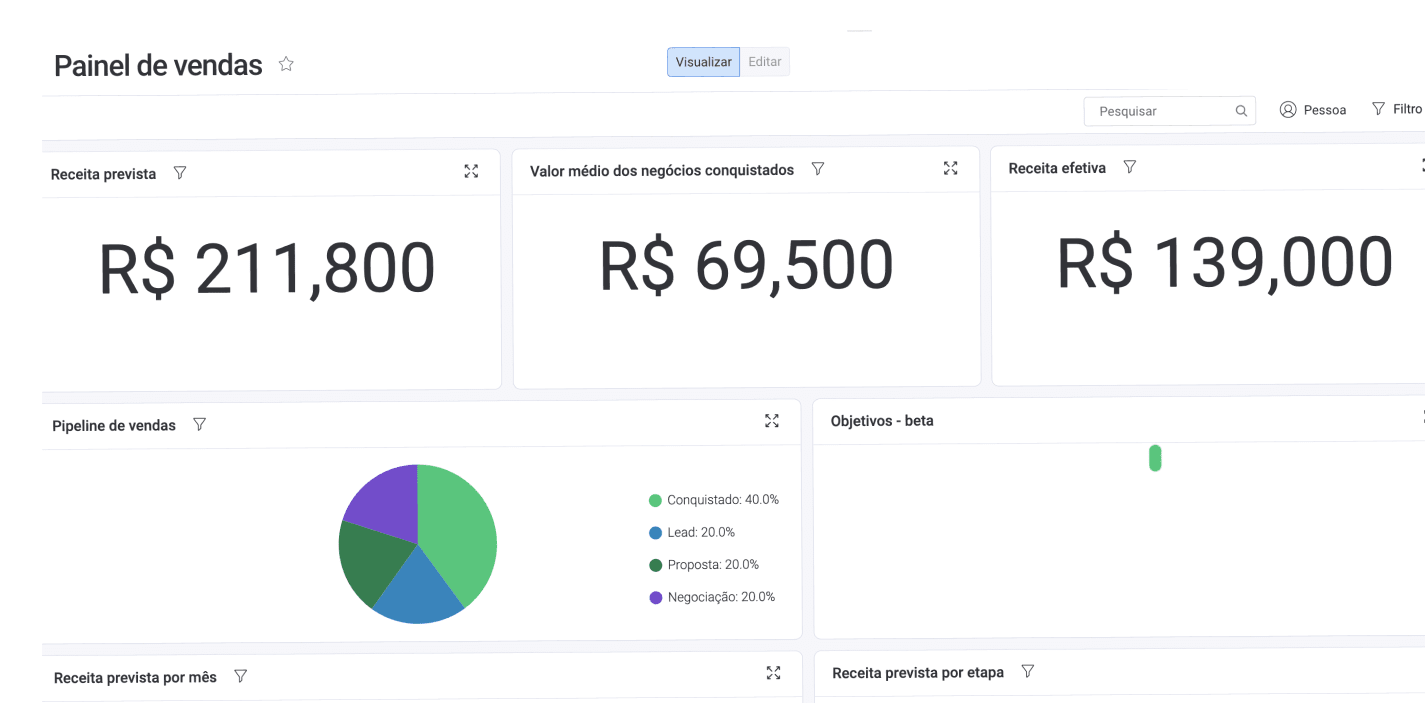Click filter icon on Receita prevista widget
Screen dimensions: 1425x703
180,173
